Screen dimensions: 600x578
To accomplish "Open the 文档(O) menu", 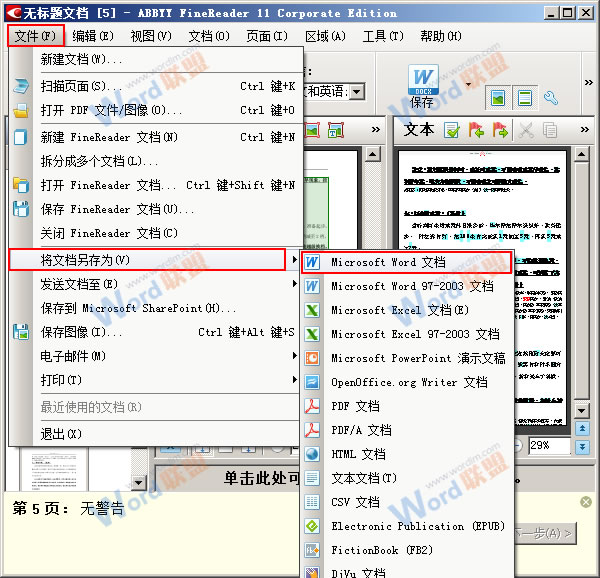I will tap(209, 36).
